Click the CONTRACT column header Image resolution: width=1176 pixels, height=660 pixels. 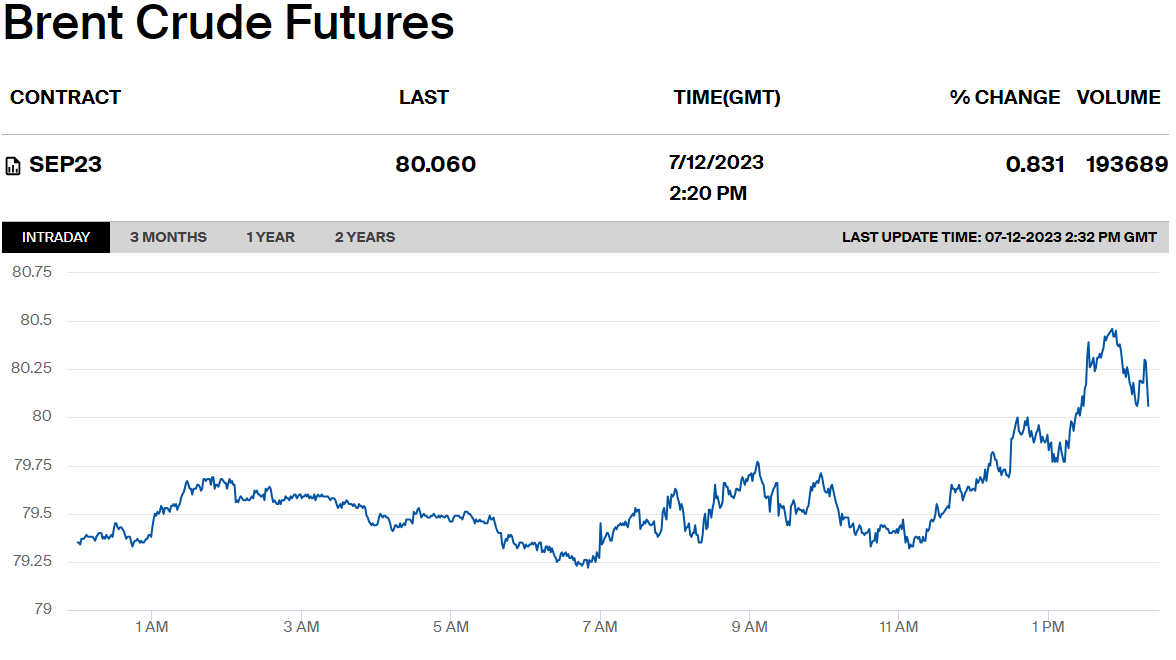click(x=65, y=98)
